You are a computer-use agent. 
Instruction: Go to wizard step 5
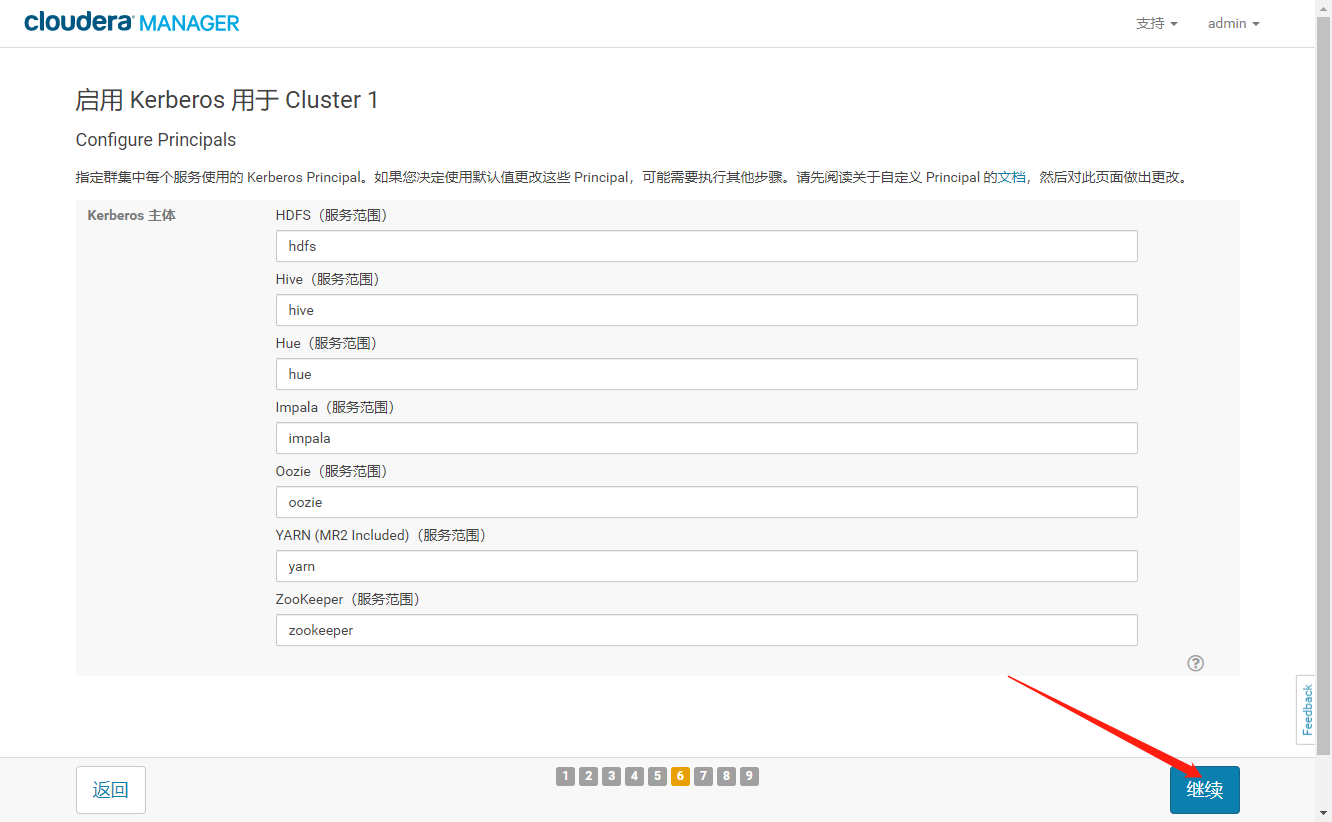[x=657, y=776]
